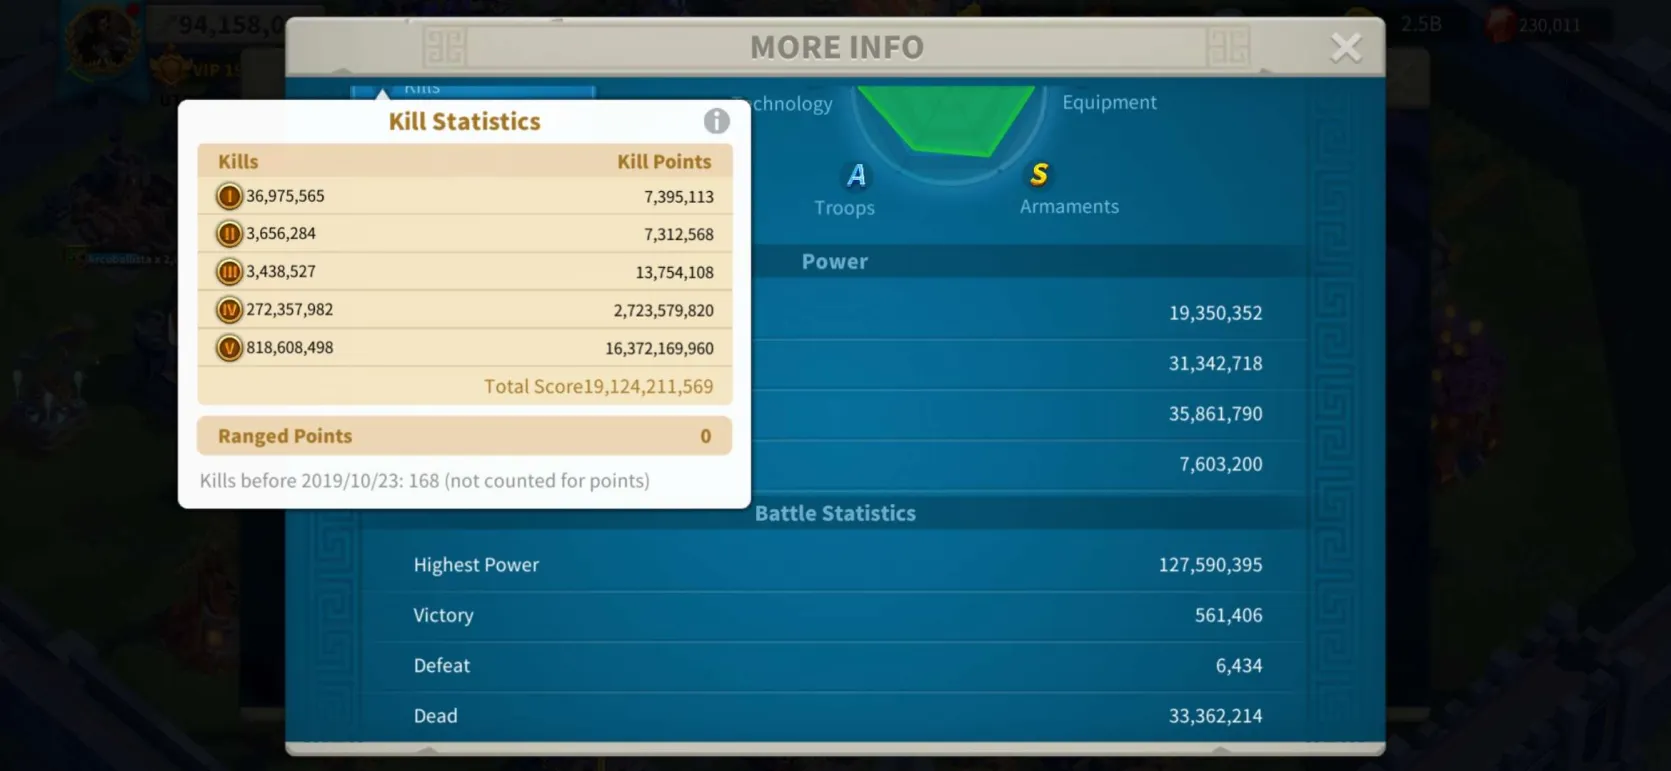Click the Armaments grade S badge
The height and width of the screenshot is (771, 1671).
click(1039, 175)
